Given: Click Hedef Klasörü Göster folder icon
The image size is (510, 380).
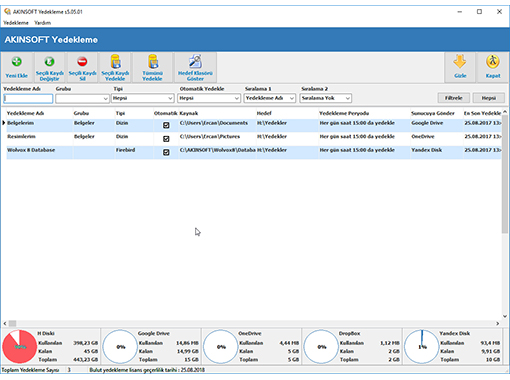Looking at the screenshot, I should [x=195, y=61].
